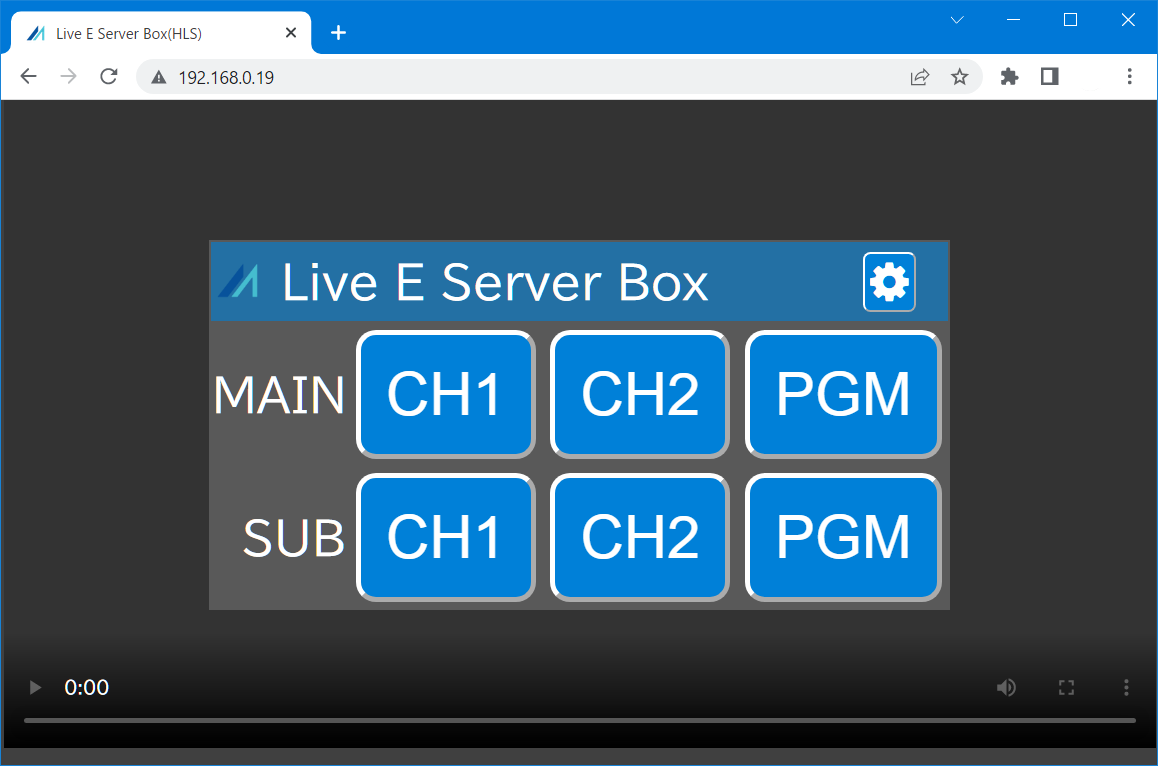Open Chrome three-dot menu
The width and height of the screenshot is (1158, 766).
click(1129, 76)
